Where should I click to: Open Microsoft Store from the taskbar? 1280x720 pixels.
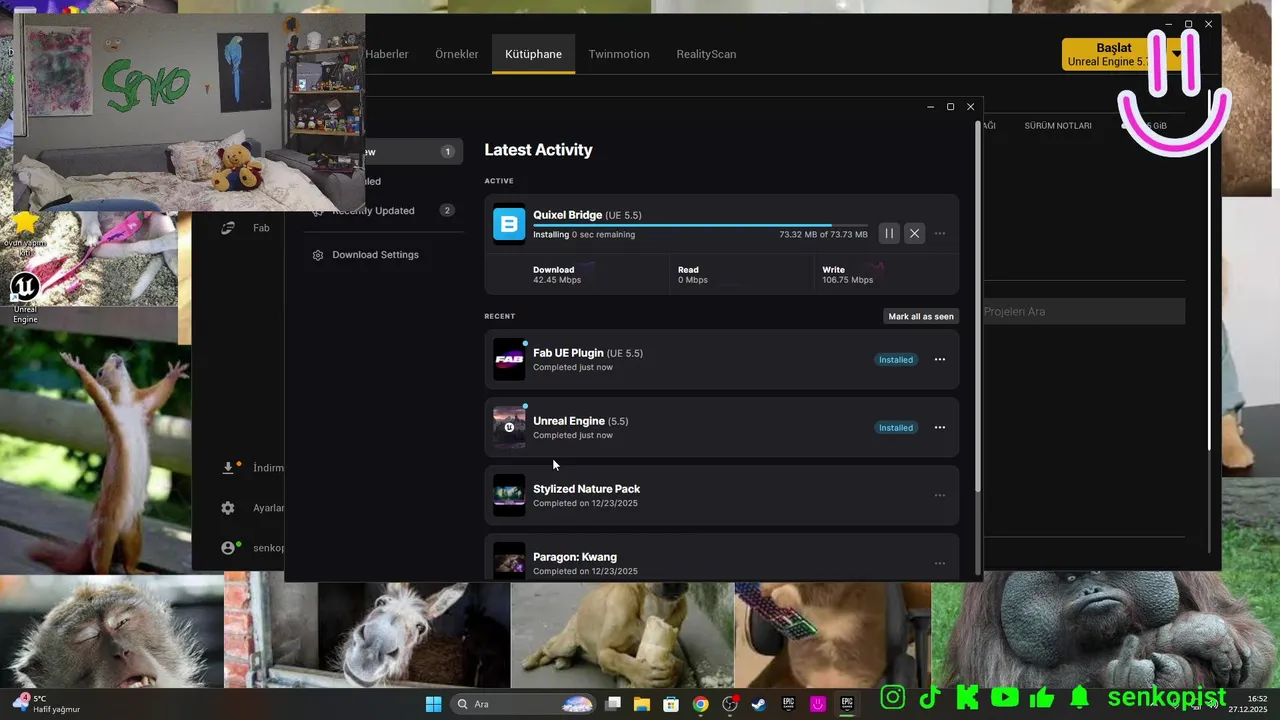[x=671, y=704]
